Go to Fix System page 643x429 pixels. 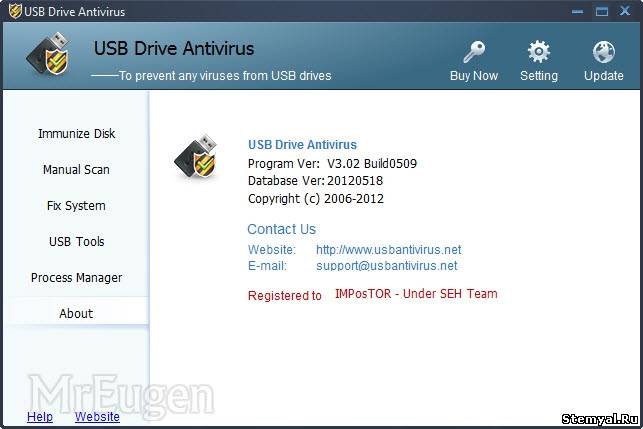[76, 205]
